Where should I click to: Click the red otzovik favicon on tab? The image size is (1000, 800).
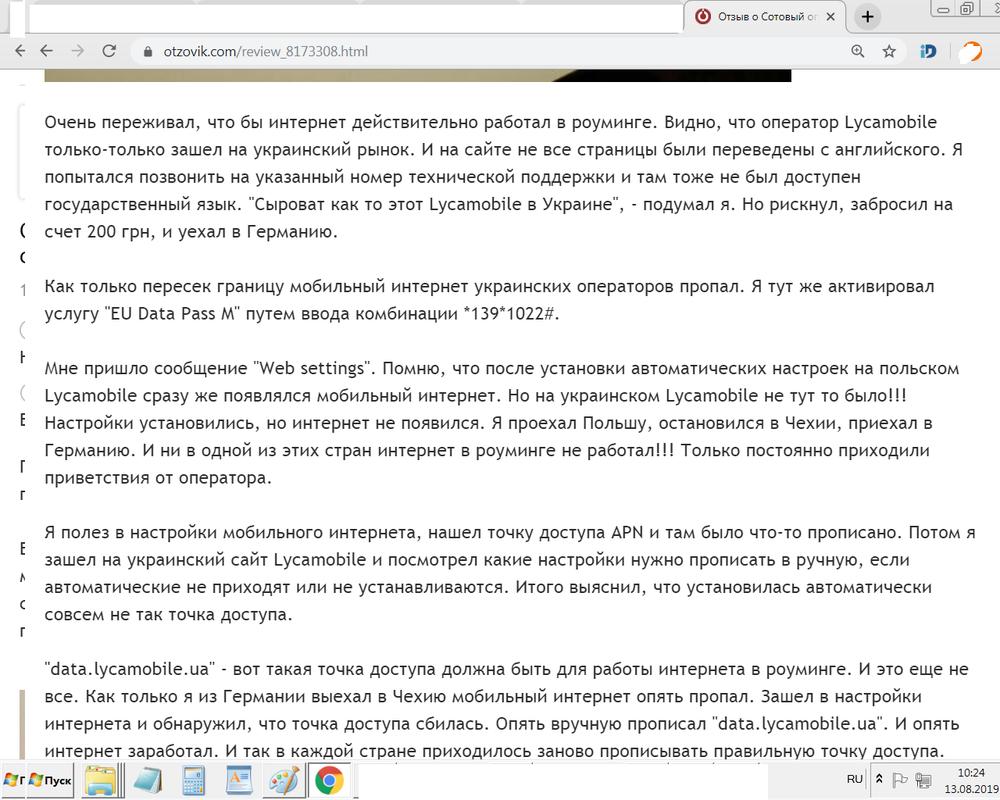point(703,17)
